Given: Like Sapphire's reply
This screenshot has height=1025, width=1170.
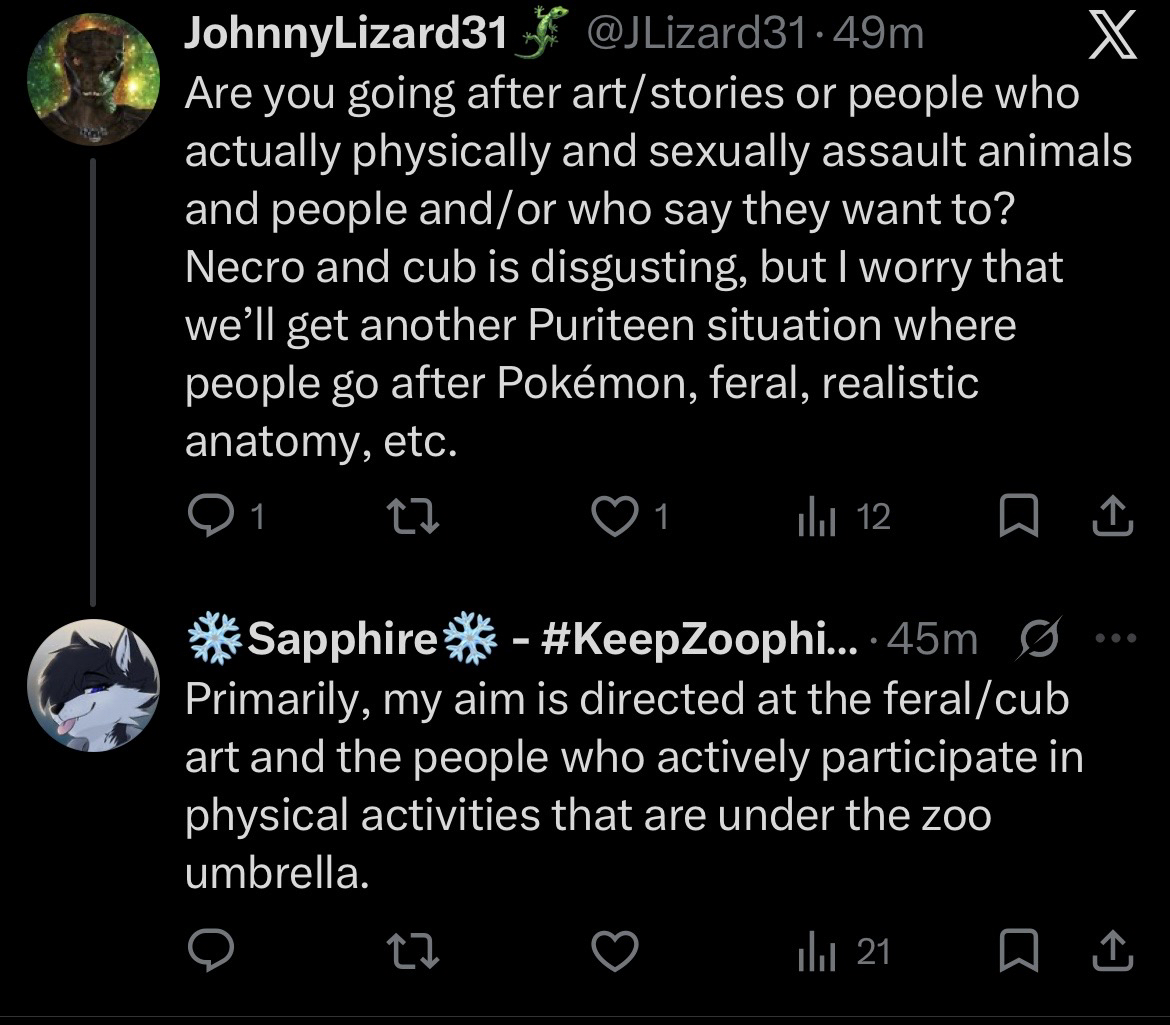Looking at the screenshot, I should (614, 952).
